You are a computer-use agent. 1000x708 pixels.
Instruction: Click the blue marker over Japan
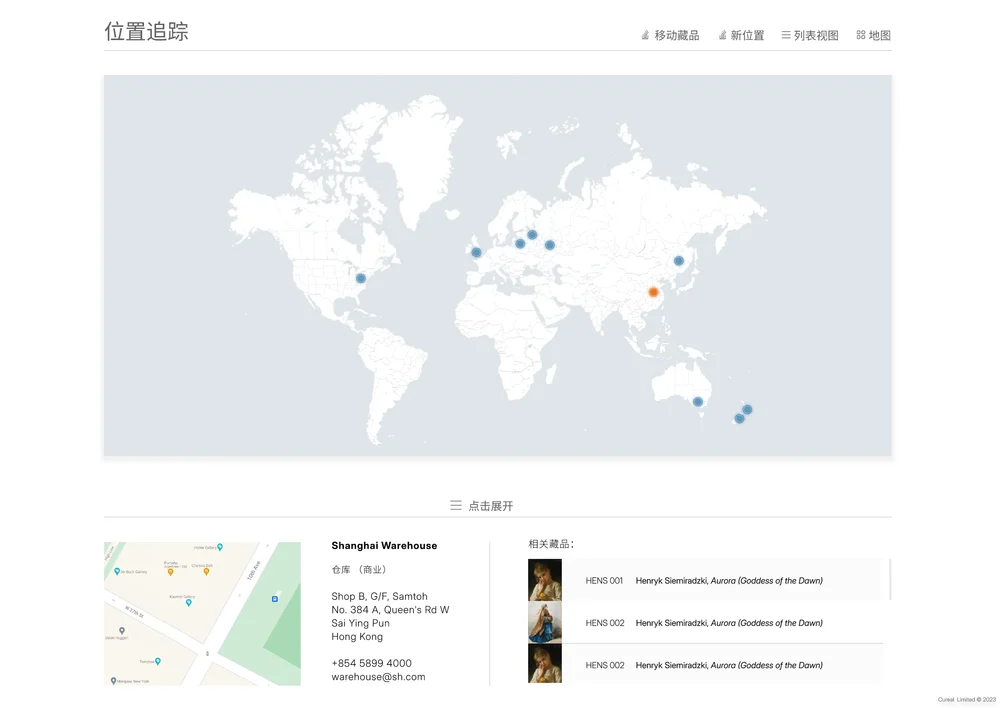point(678,260)
